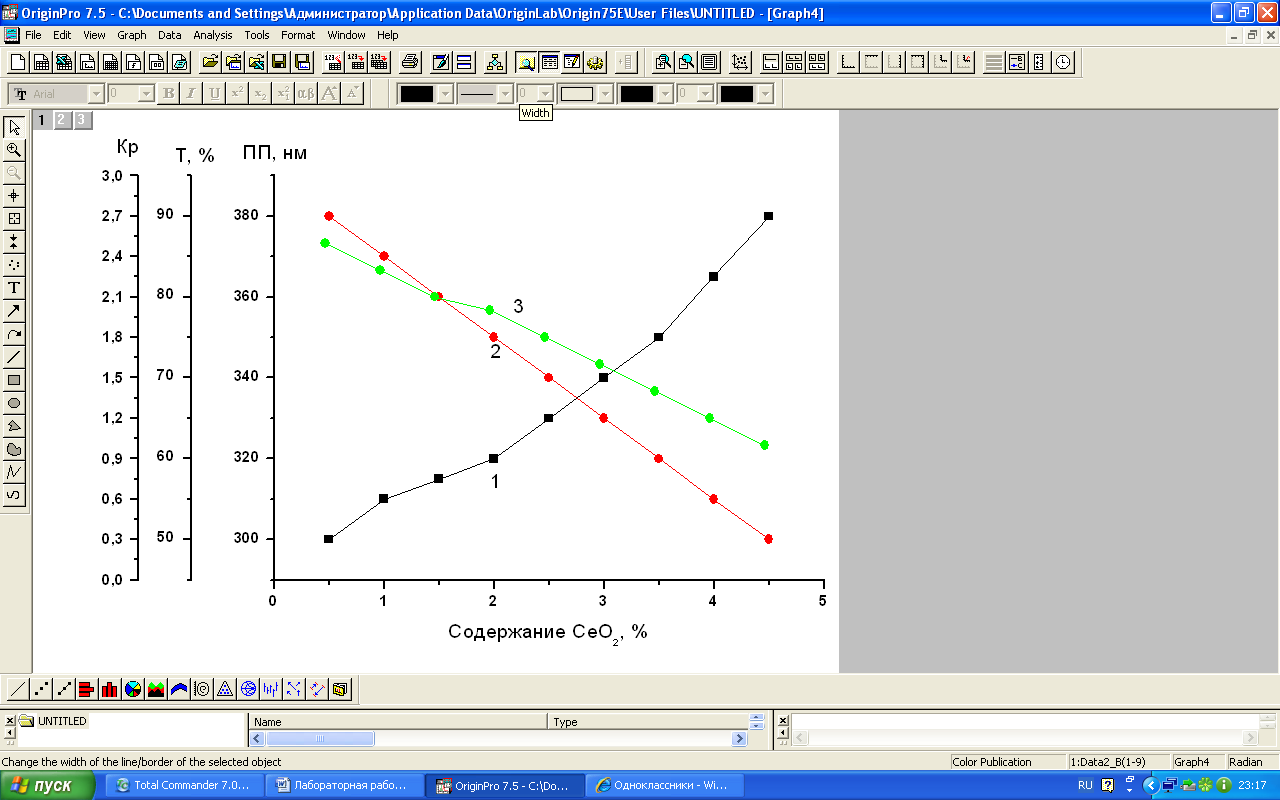Create a new project icon
This screenshot has height=800, width=1280.
click(x=18, y=62)
